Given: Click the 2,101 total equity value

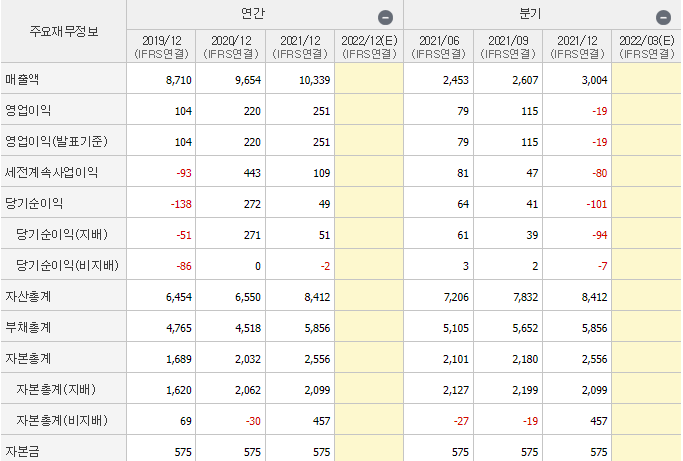Looking at the screenshot, I should click(456, 359).
